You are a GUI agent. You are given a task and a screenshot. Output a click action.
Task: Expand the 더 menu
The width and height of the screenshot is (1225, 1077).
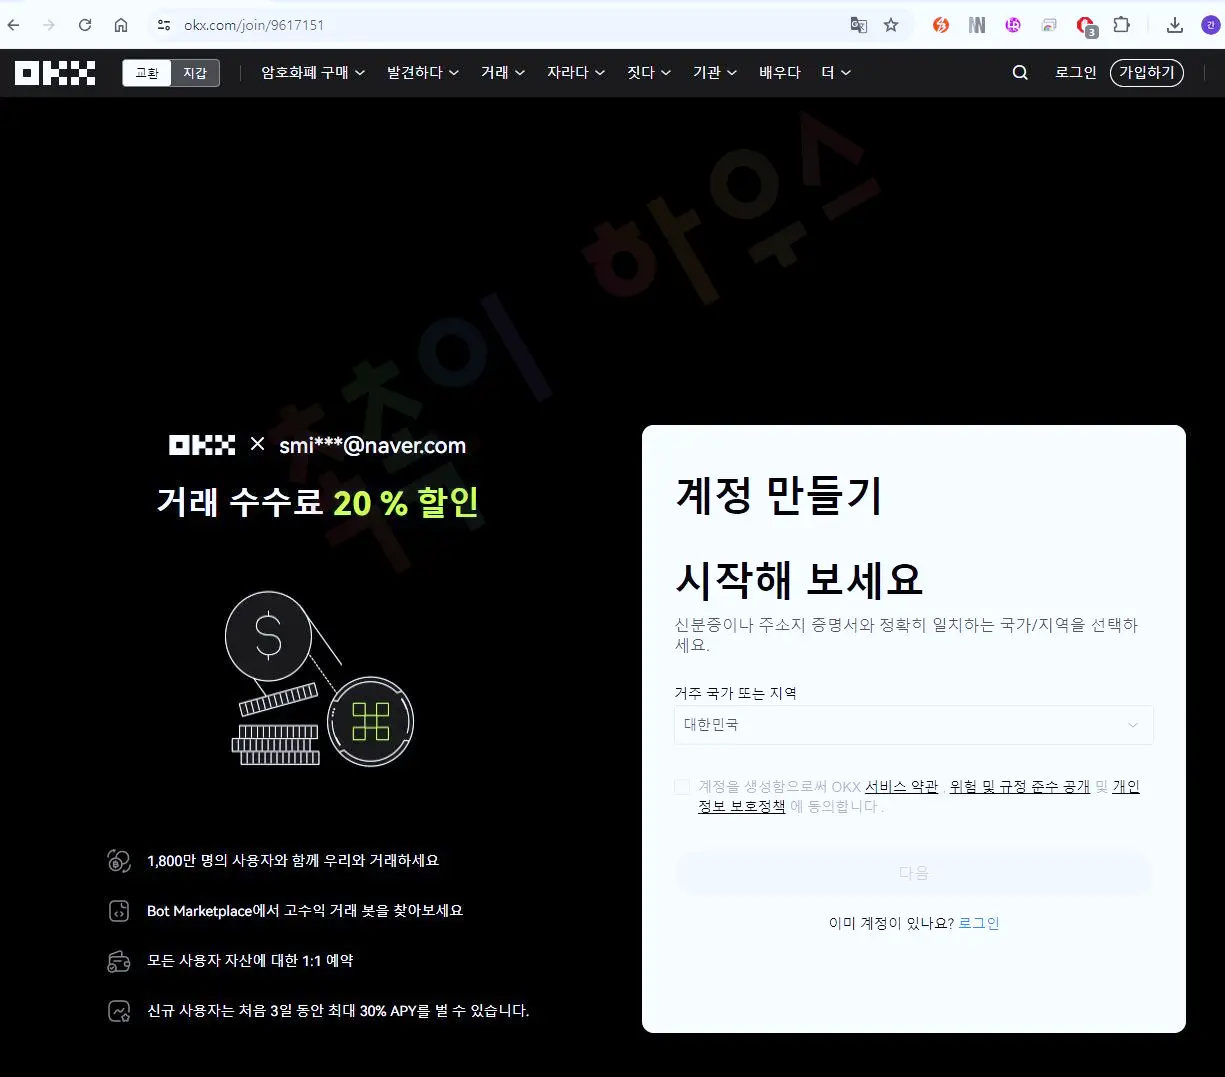836,72
